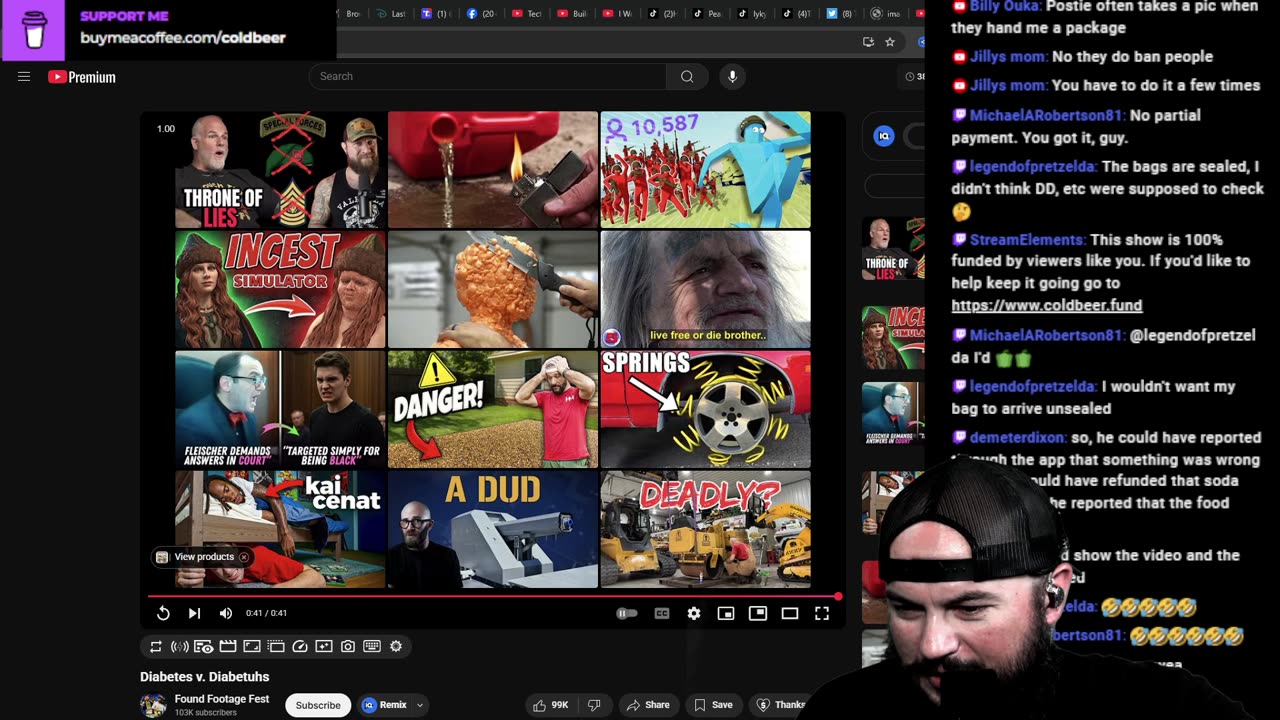Click the volume boost waves icon

tap(180, 647)
